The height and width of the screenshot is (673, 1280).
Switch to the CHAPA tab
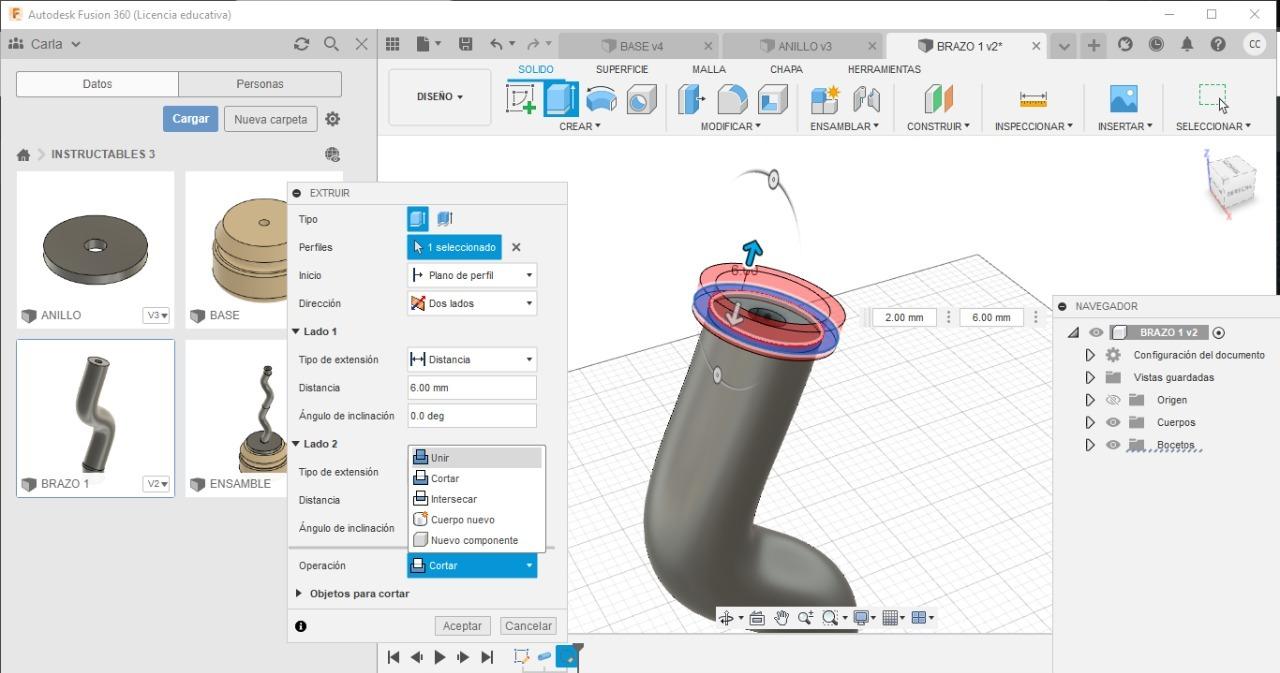pos(786,69)
